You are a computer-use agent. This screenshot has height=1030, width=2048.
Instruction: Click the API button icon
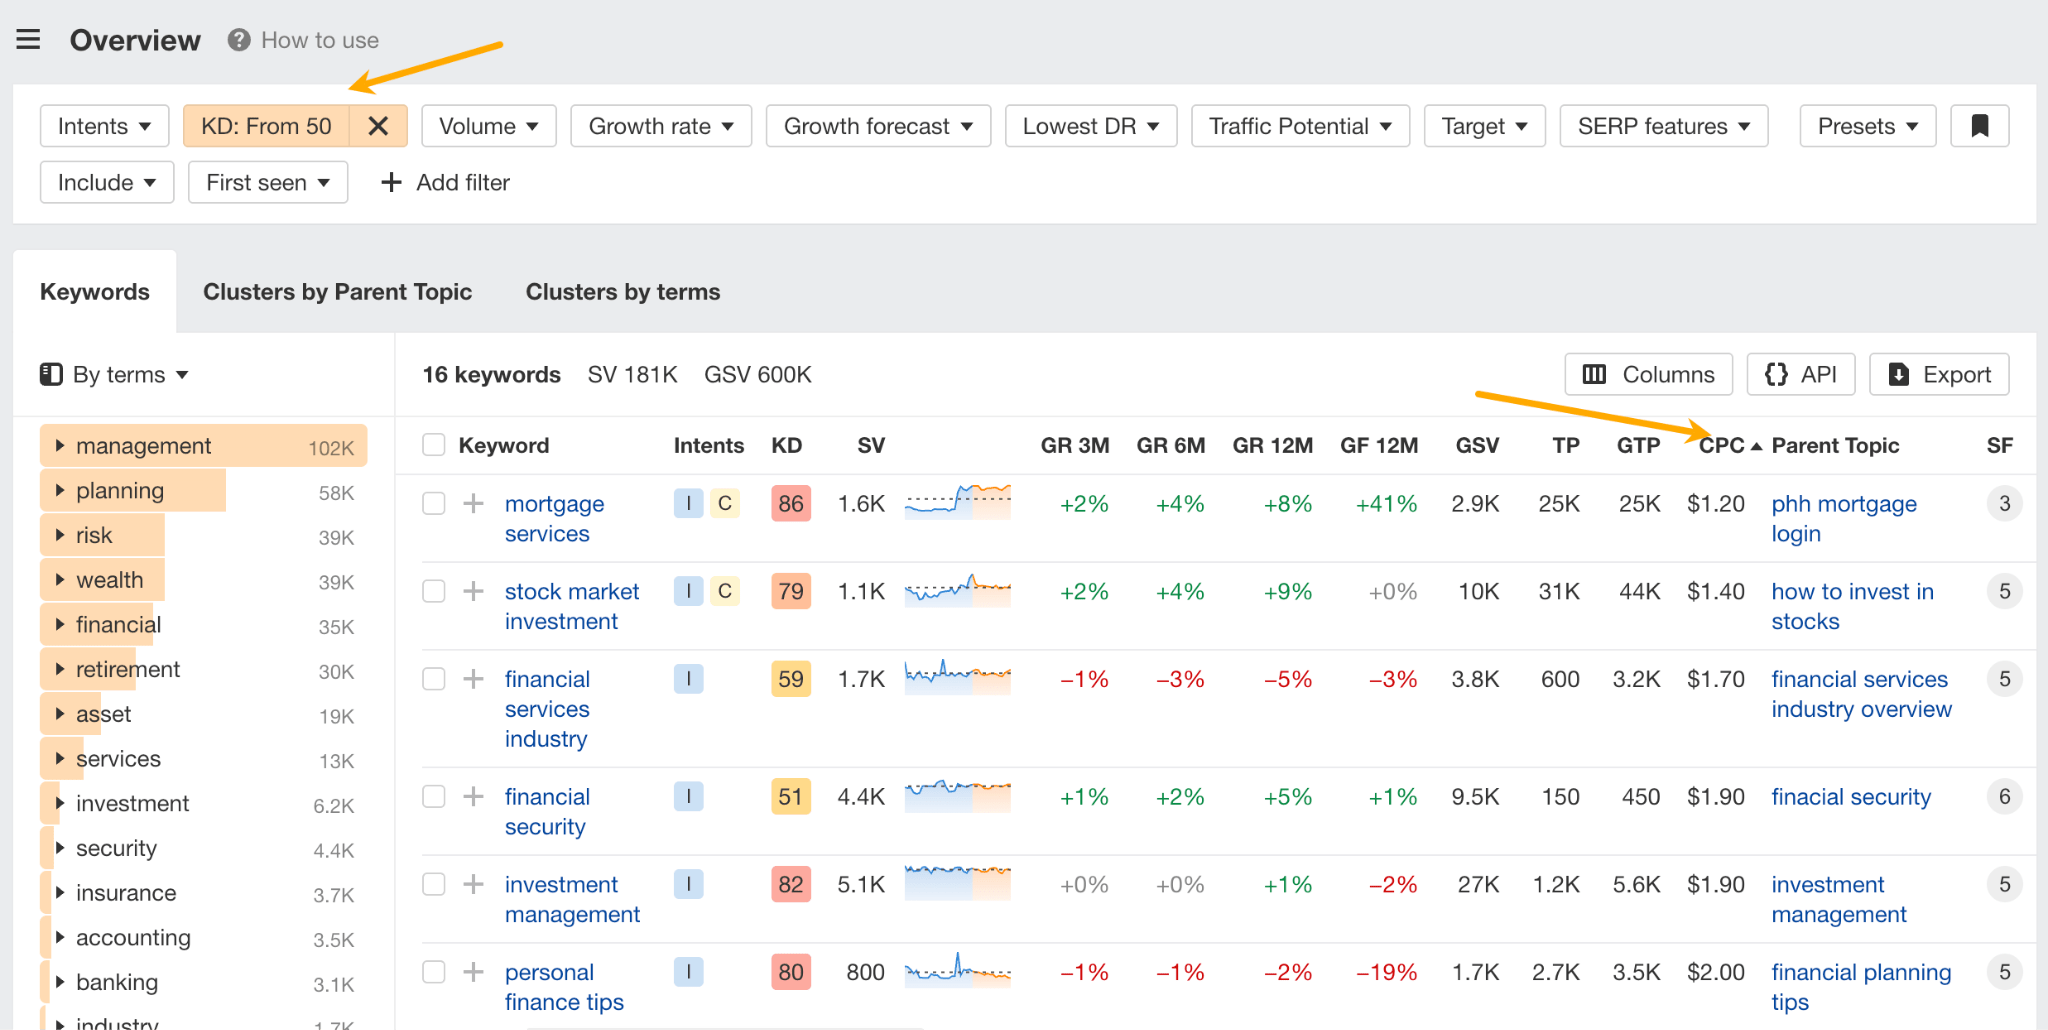[x=1777, y=374]
